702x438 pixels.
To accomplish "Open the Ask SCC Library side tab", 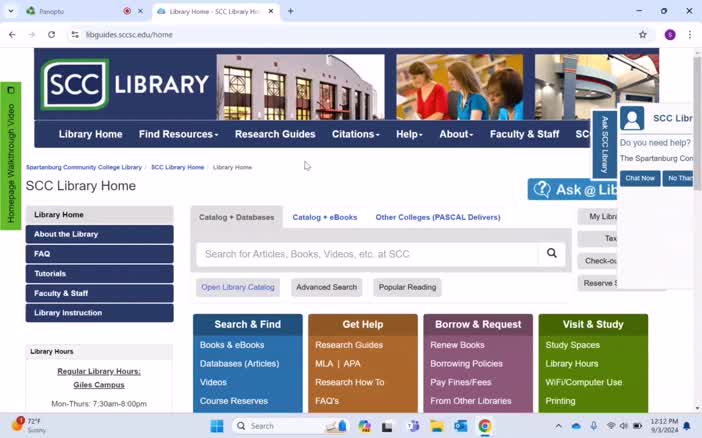I will coord(604,145).
